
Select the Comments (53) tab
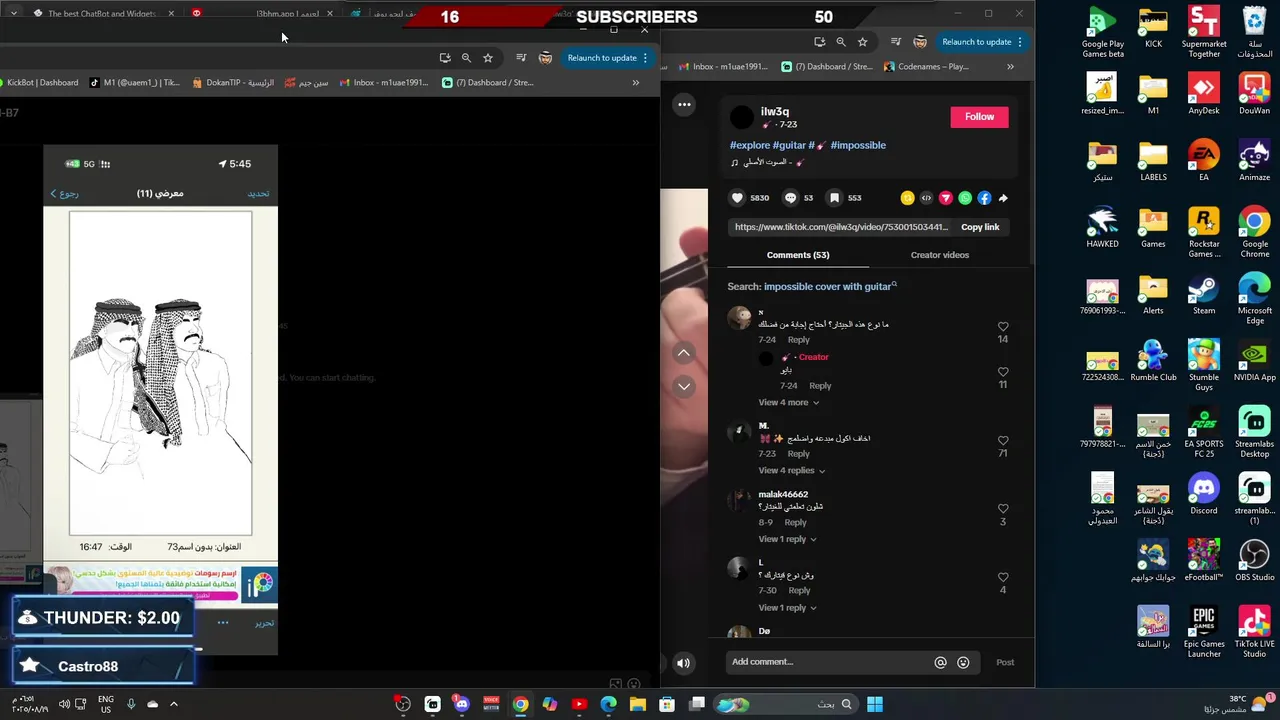click(797, 255)
